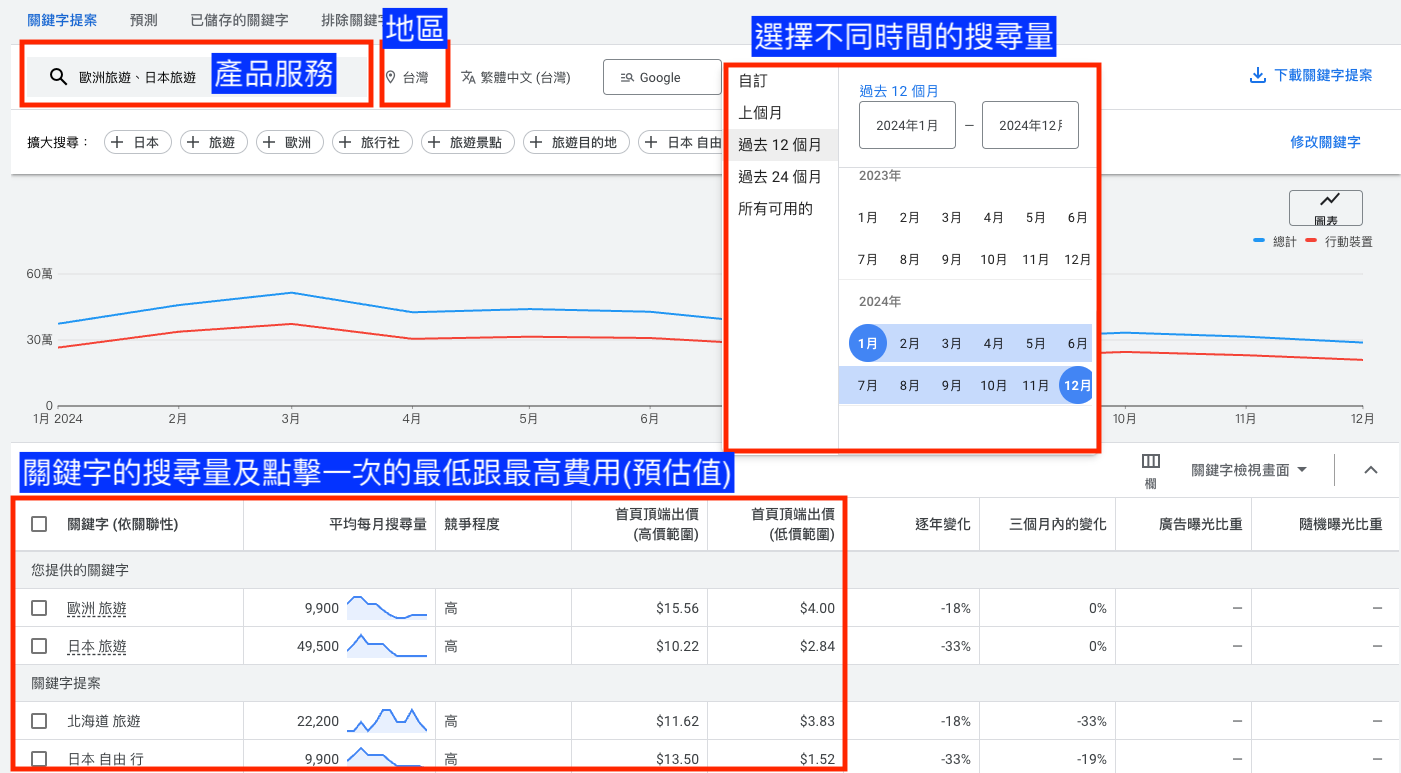Viewport: 1401px width, 773px height.
Task: Add the 旅遊景點 broaden-search chip
Action: click(468, 142)
